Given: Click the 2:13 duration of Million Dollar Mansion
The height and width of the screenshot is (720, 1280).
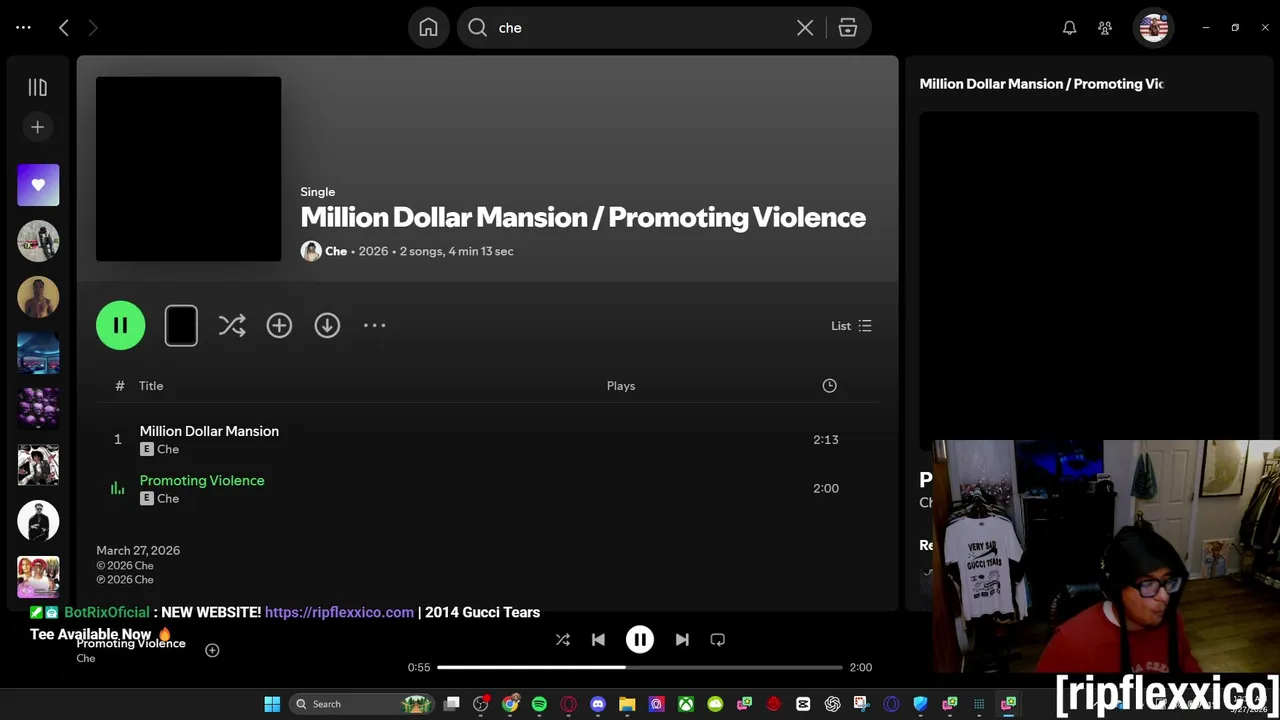Looking at the screenshot, I should 826,440.
